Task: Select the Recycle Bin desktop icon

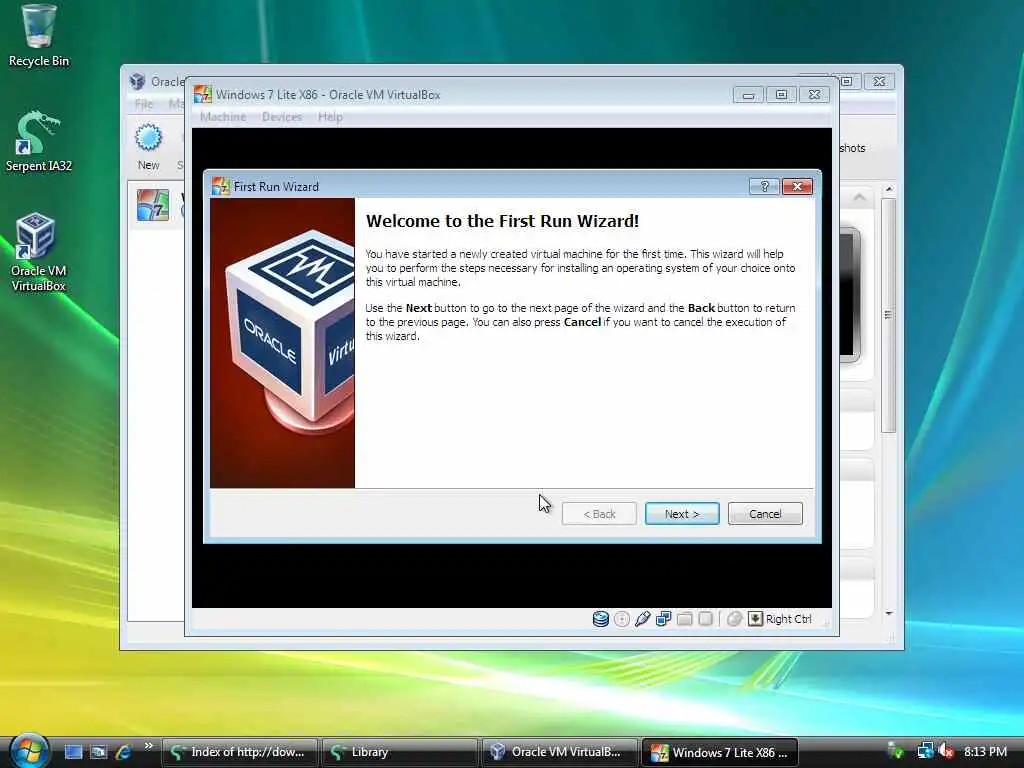Action: point(39,36)
